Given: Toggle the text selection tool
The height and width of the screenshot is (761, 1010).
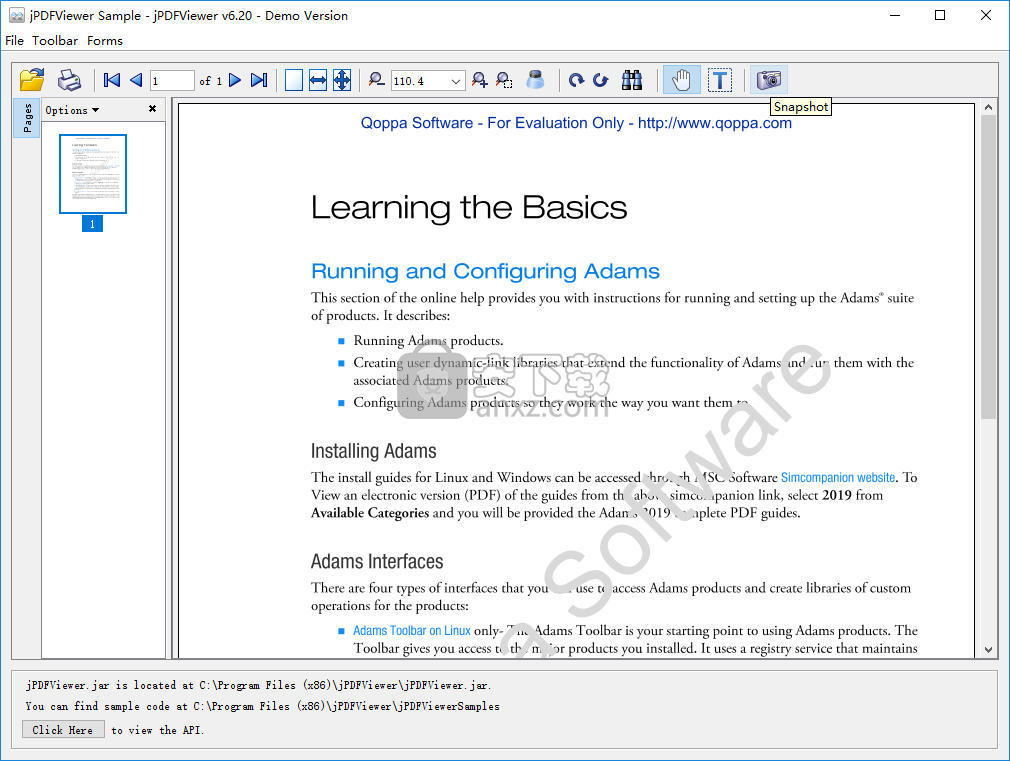Looking at the screenshot, I should tap(719, 80).
